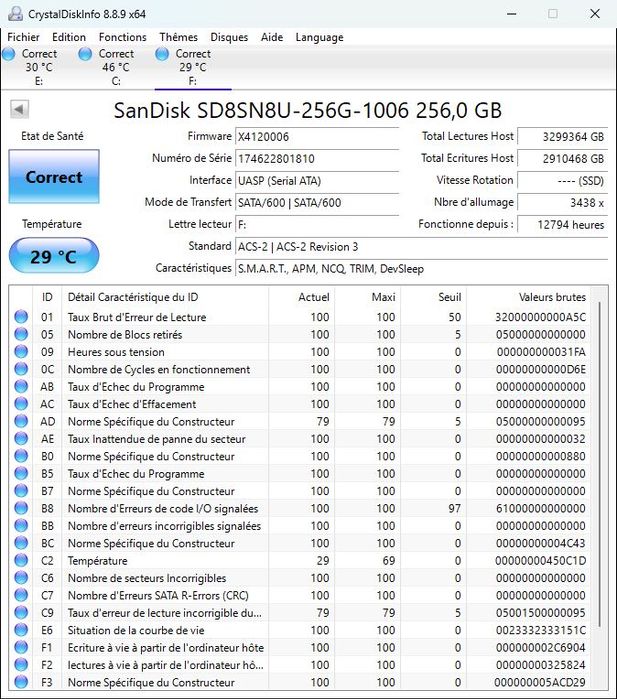The height and width of the screenshot is (699, 617).
Task: Select raw value 0000000450C1D
Action: point(540,560)
